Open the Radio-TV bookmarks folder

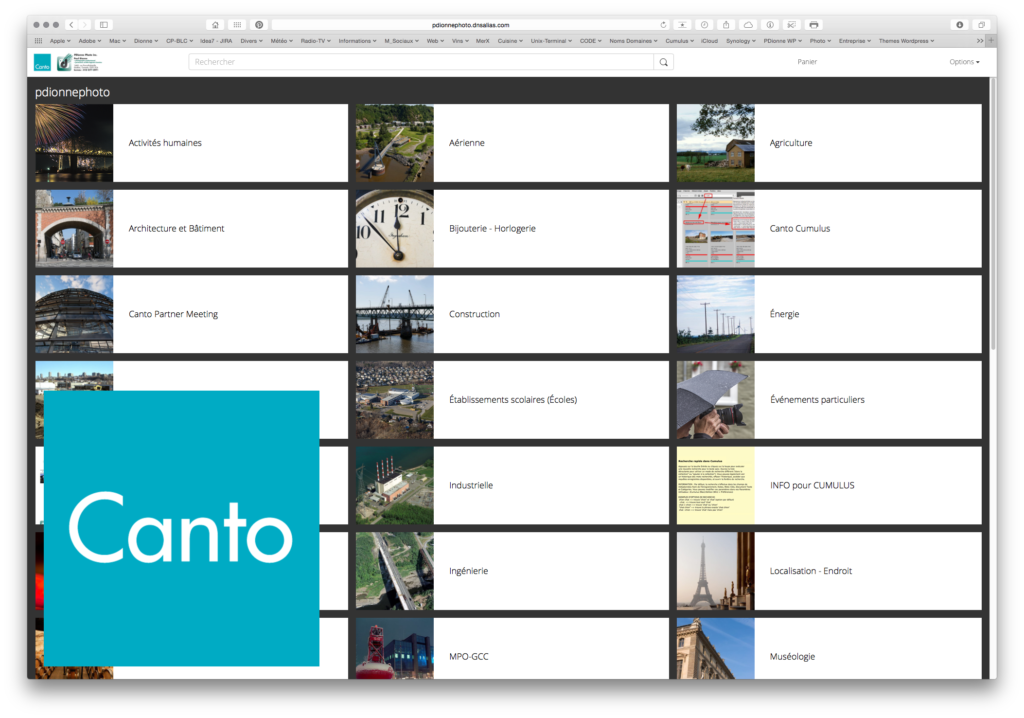tap(315, 41)
